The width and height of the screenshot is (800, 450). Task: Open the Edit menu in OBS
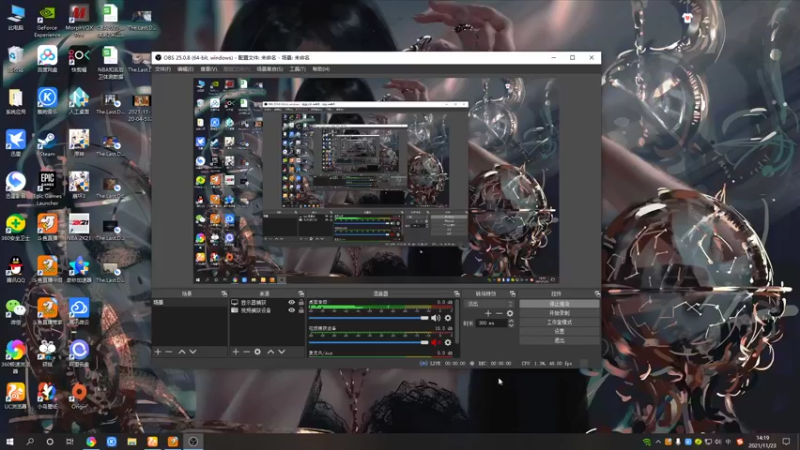point(185,69)
